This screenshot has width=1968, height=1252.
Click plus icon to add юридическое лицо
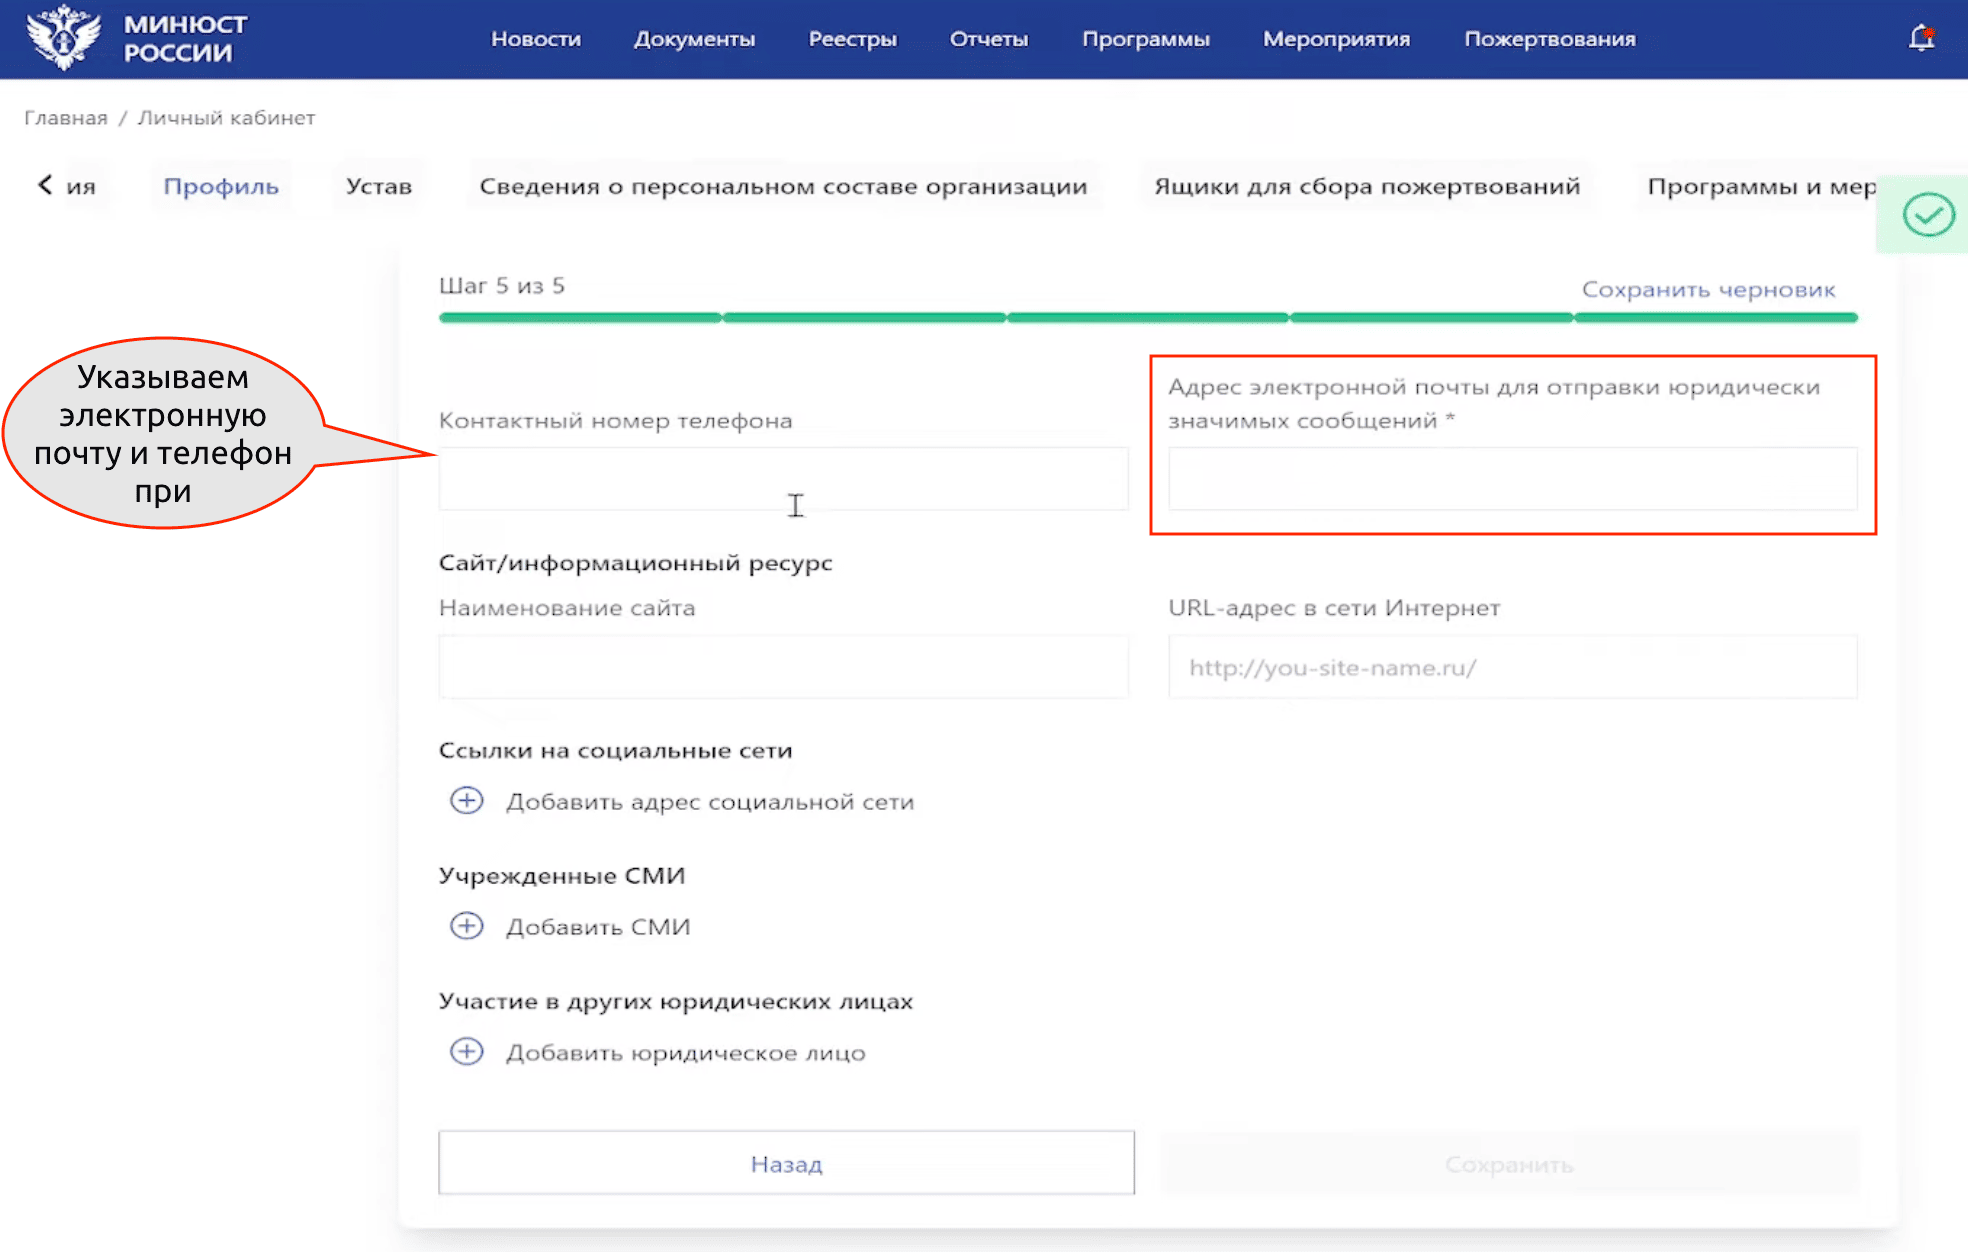(466, 1052)
